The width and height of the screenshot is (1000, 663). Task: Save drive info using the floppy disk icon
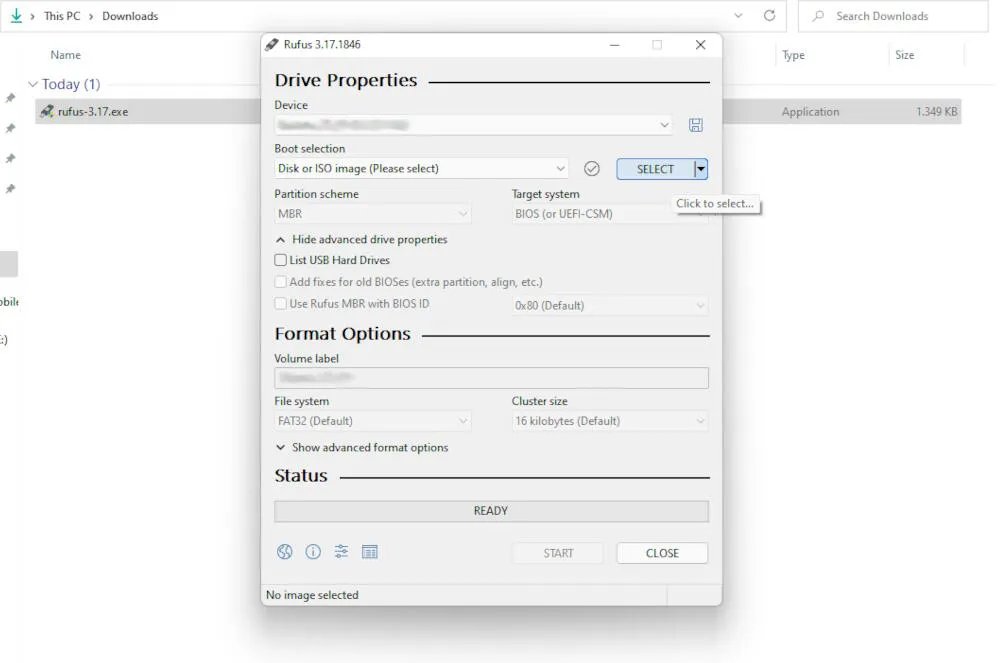coord(696,124)
